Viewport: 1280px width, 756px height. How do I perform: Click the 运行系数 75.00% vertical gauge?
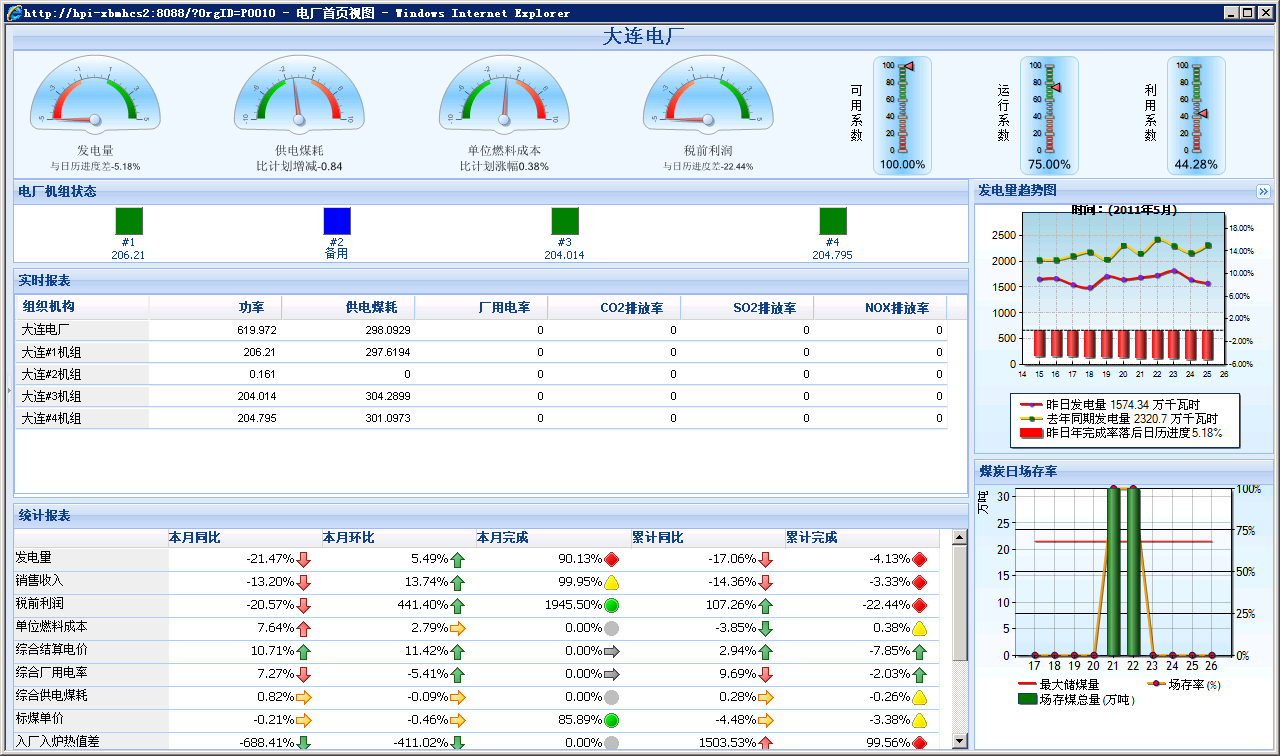[x=1049, y=115]
